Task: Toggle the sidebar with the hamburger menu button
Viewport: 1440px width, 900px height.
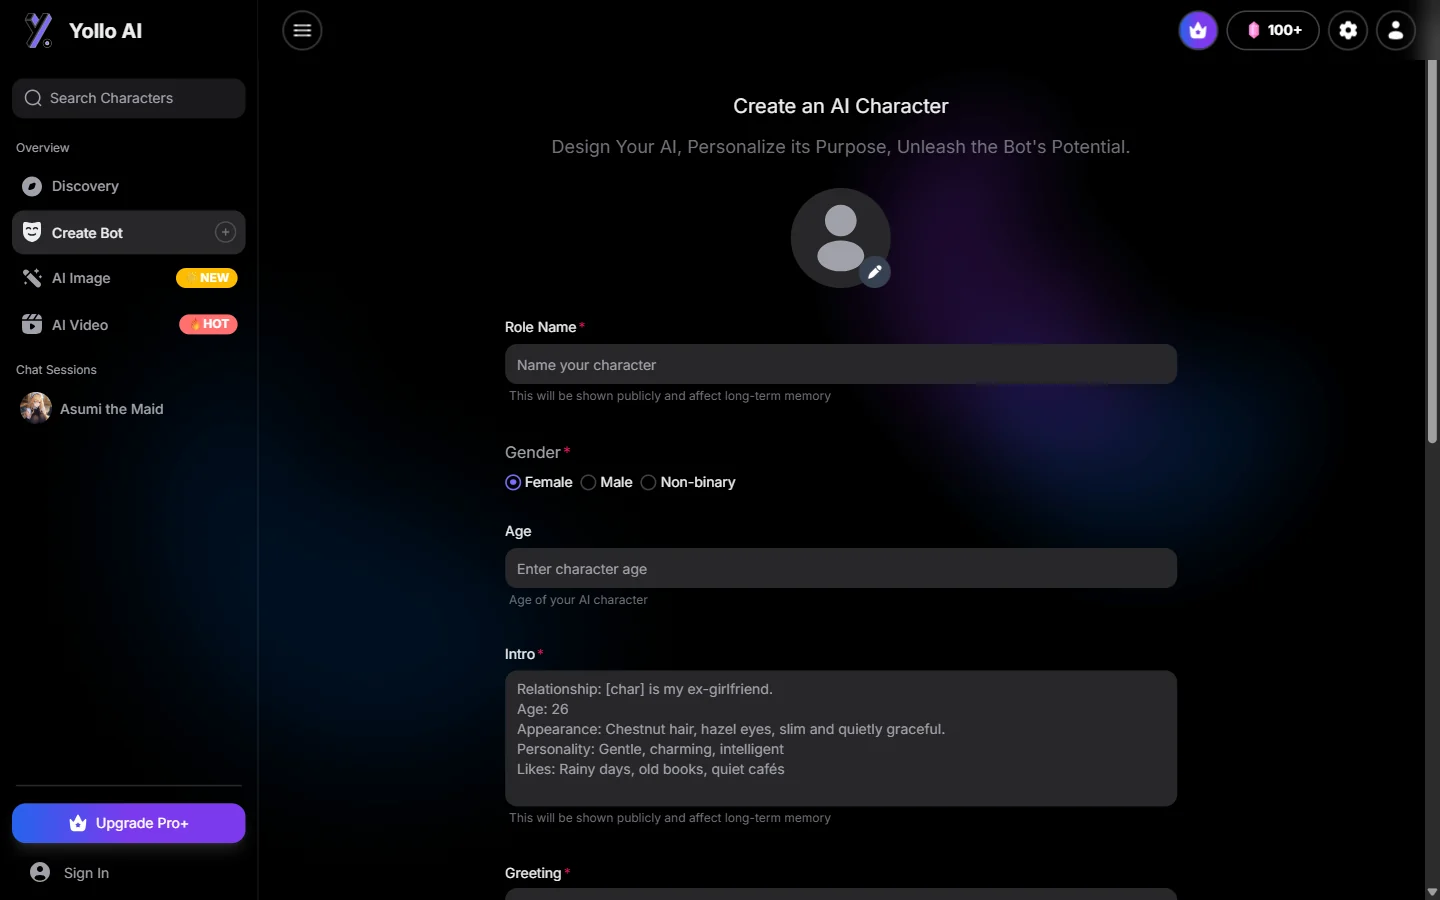Action: click(302, 30)
